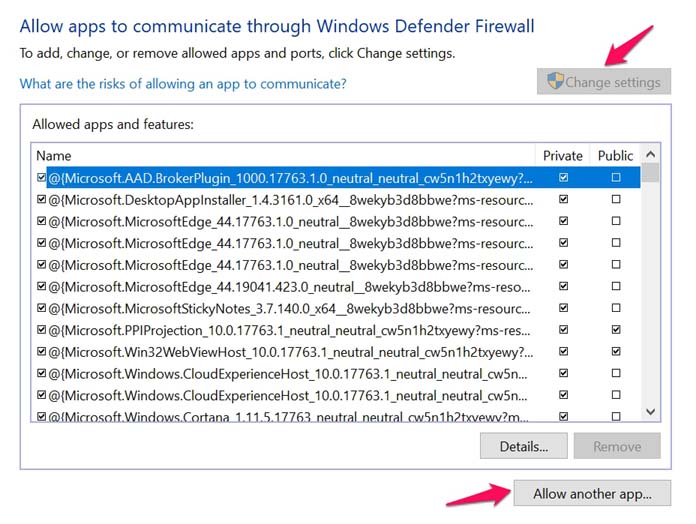Viewport: 696px width, 524px height.
Task: Click the scrollbar down arrow in the apps list
Action: click(x=651, y=411)
